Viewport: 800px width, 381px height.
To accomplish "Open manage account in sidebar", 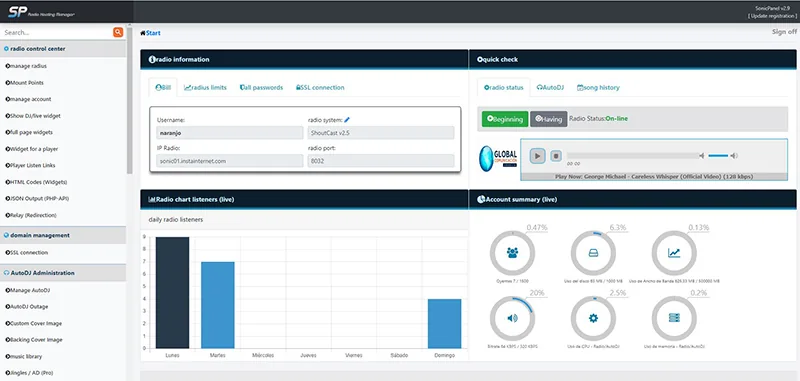I will [29, 99].
